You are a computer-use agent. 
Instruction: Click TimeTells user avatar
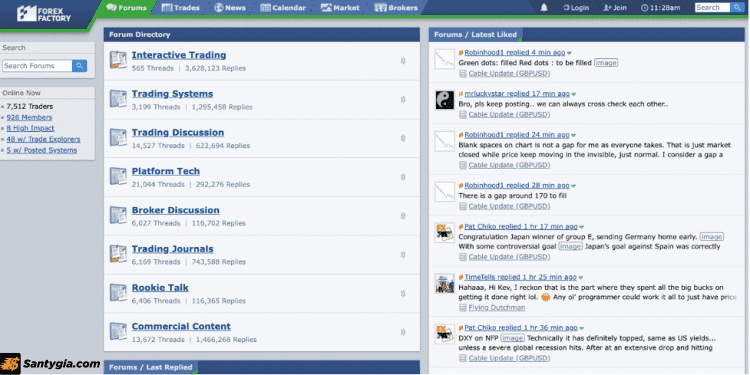pos(444,283)
